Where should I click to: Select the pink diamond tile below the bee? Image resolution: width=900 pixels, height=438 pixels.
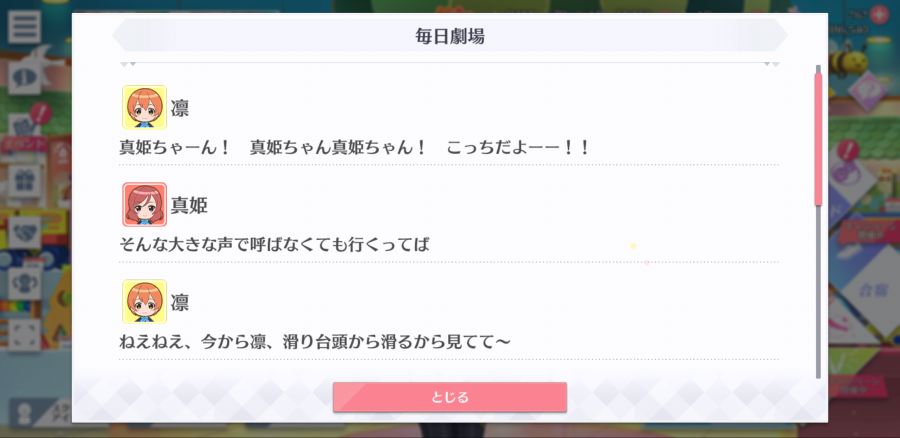[x=867, y=91]
